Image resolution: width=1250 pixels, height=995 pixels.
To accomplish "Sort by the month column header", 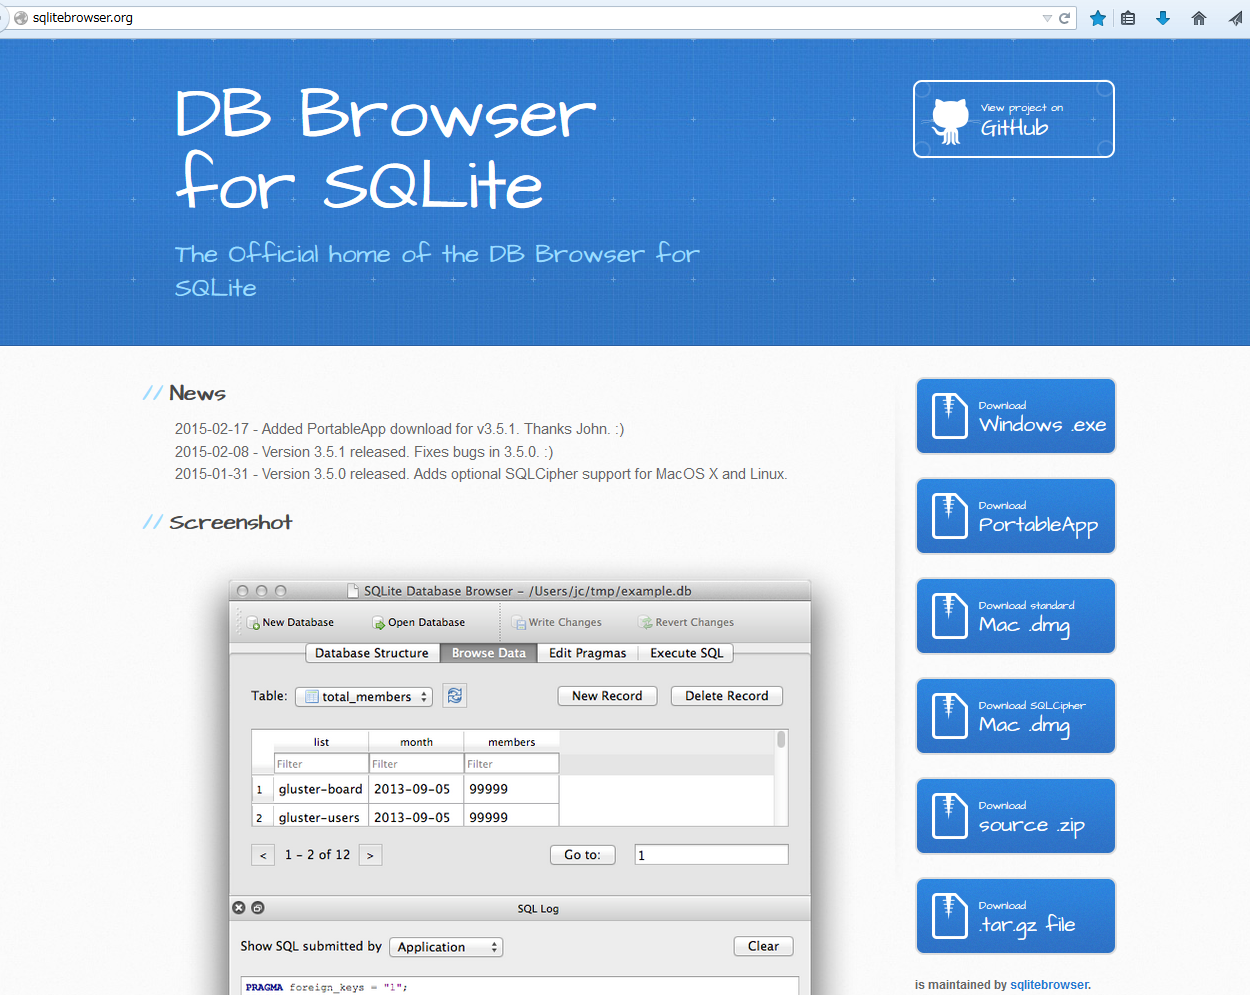I will click(416, 742).
